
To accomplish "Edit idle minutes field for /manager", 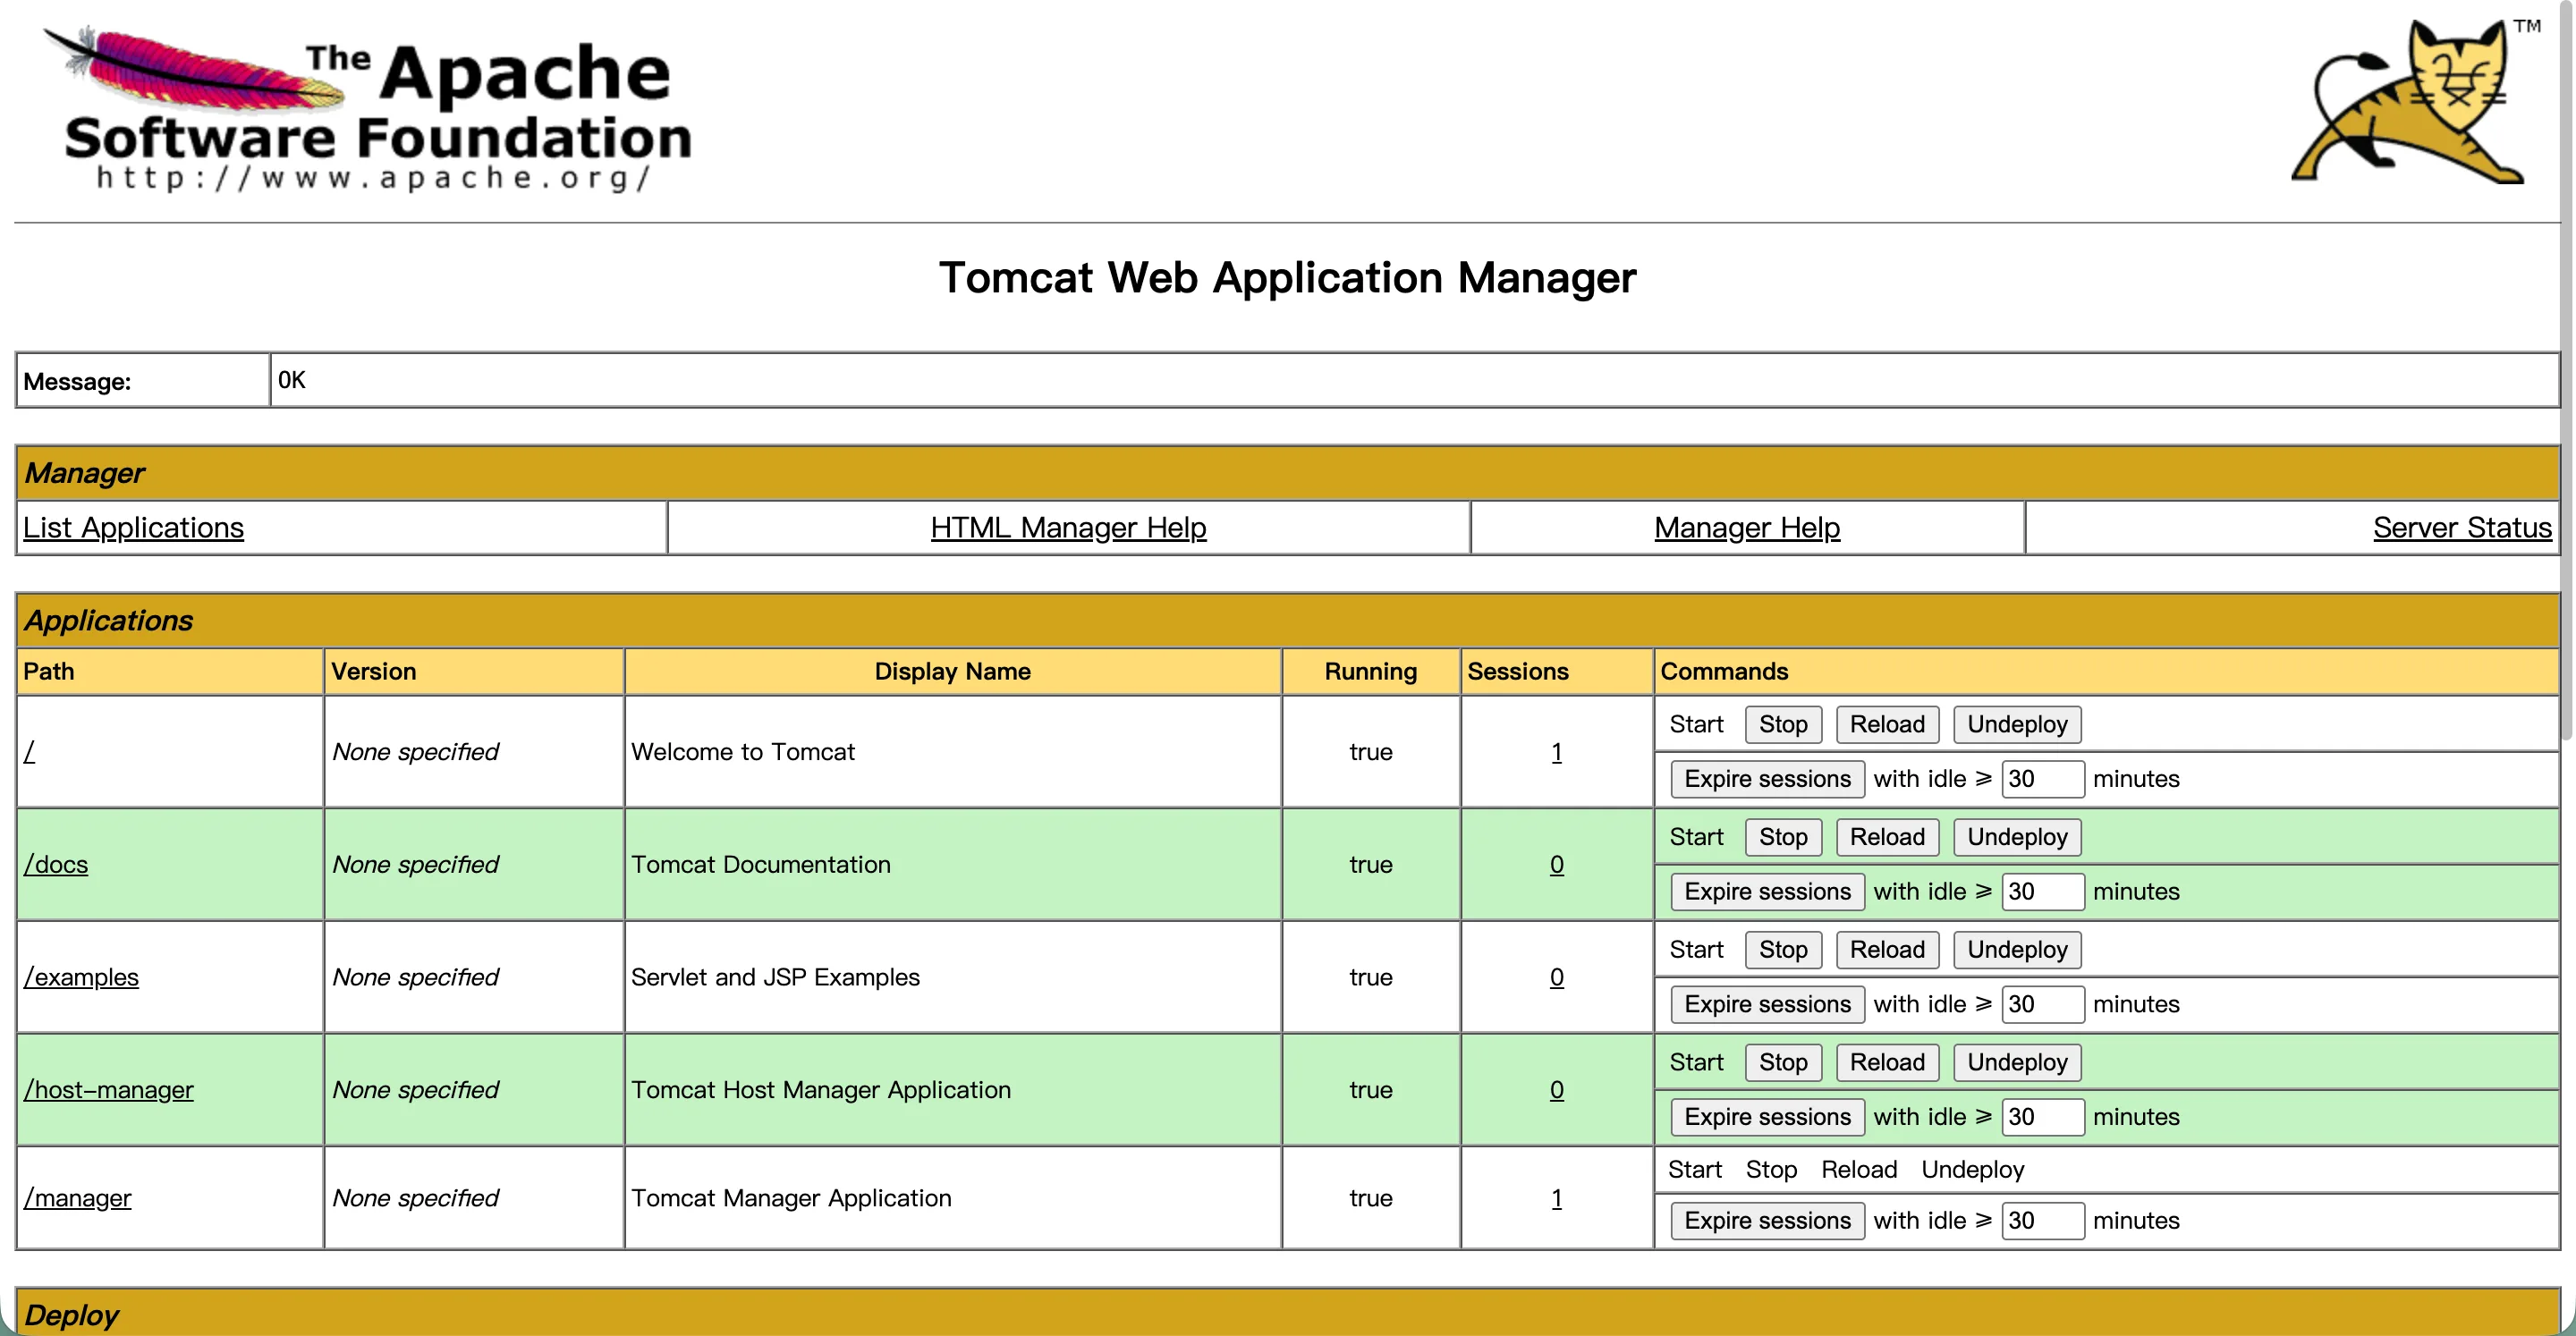I will [2043, 1221].
